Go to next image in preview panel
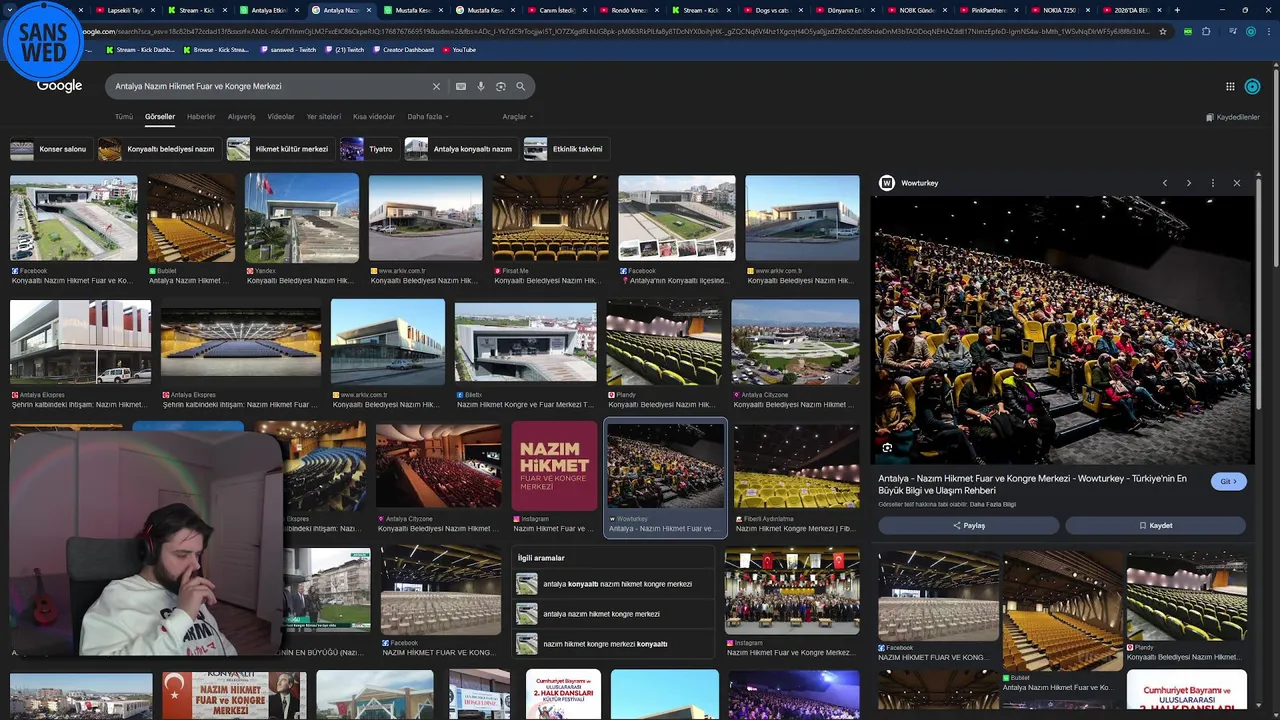 pos(1189,183)
